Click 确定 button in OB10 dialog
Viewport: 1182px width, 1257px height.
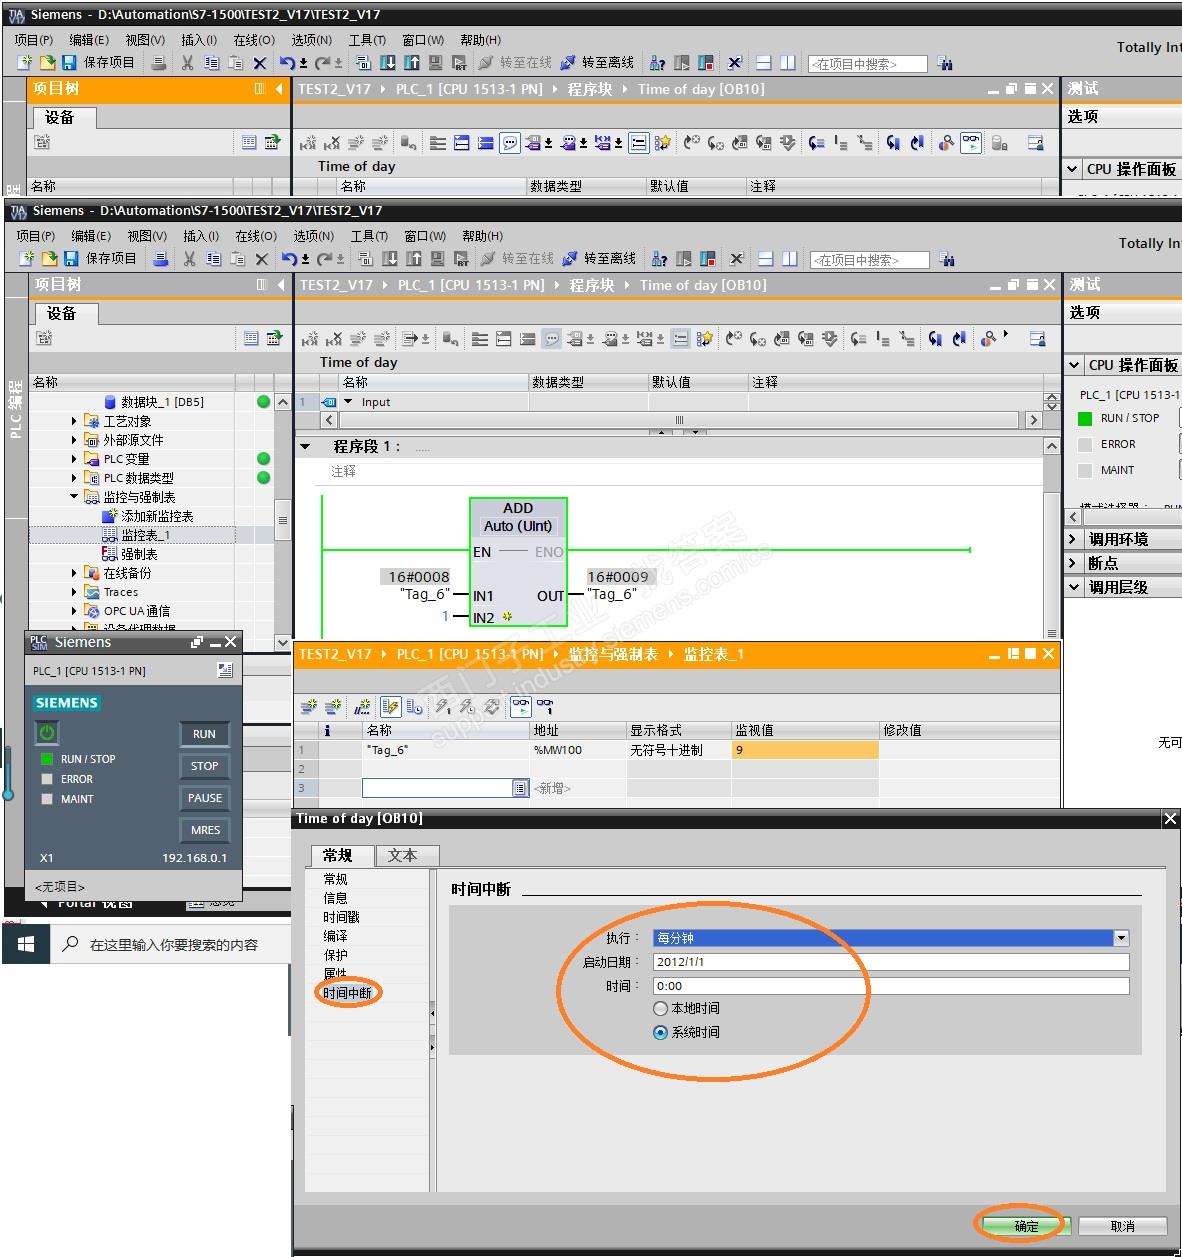click(1026, 1226)
